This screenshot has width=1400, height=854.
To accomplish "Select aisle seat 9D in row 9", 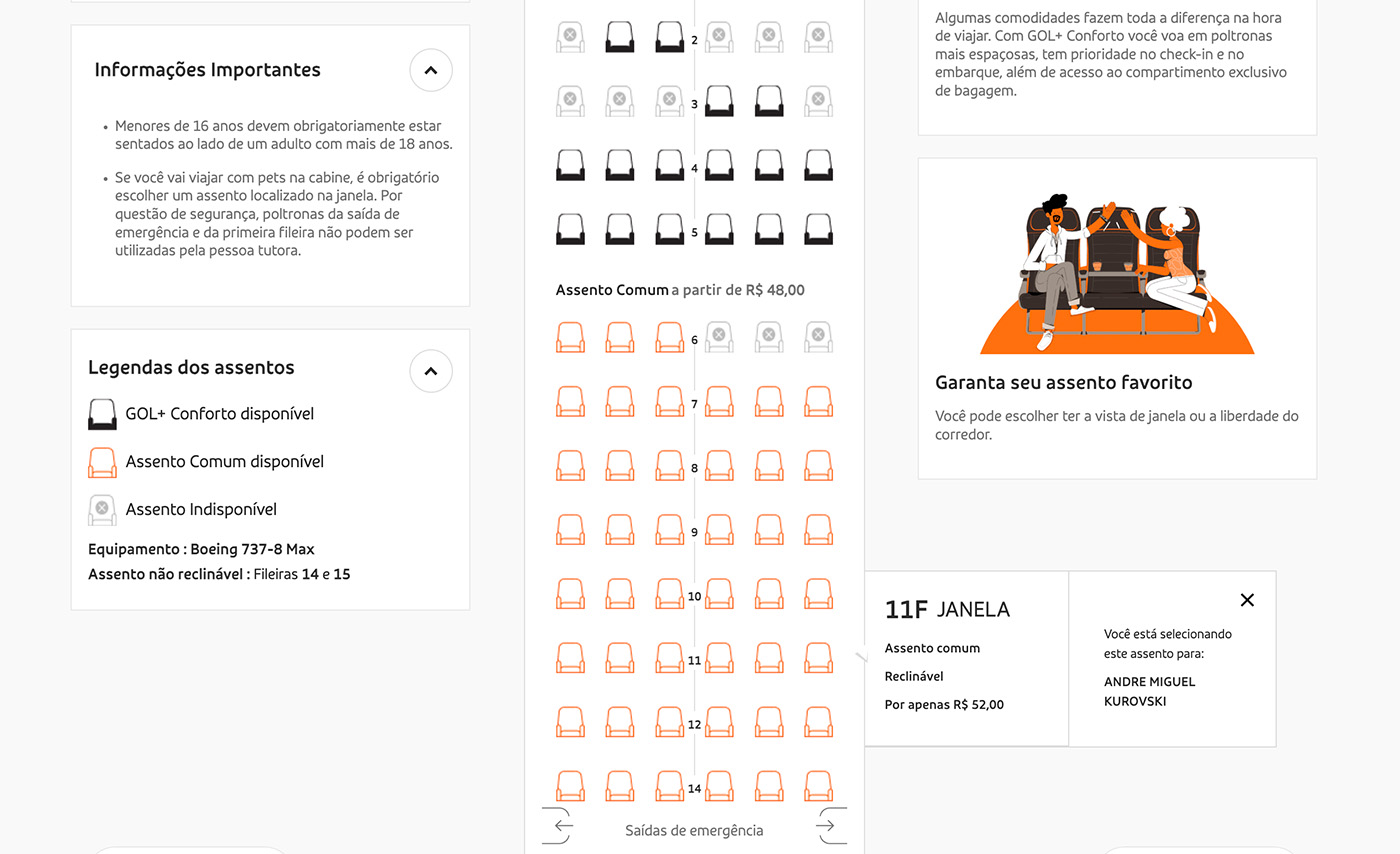I will coord(719,529).
